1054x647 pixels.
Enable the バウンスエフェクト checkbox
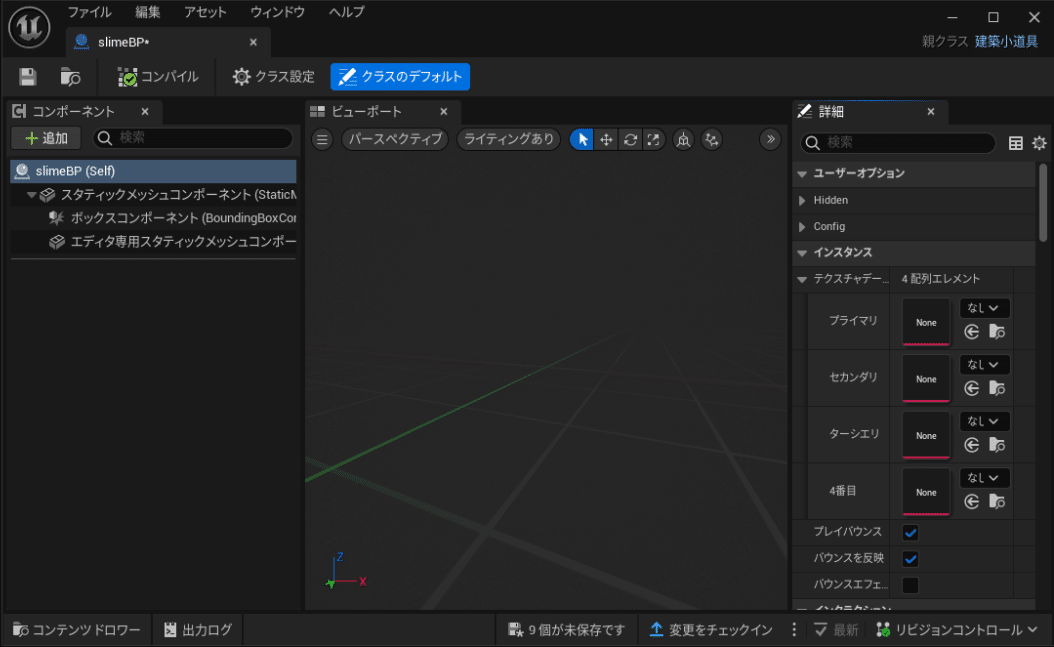(x=910, y=585)
